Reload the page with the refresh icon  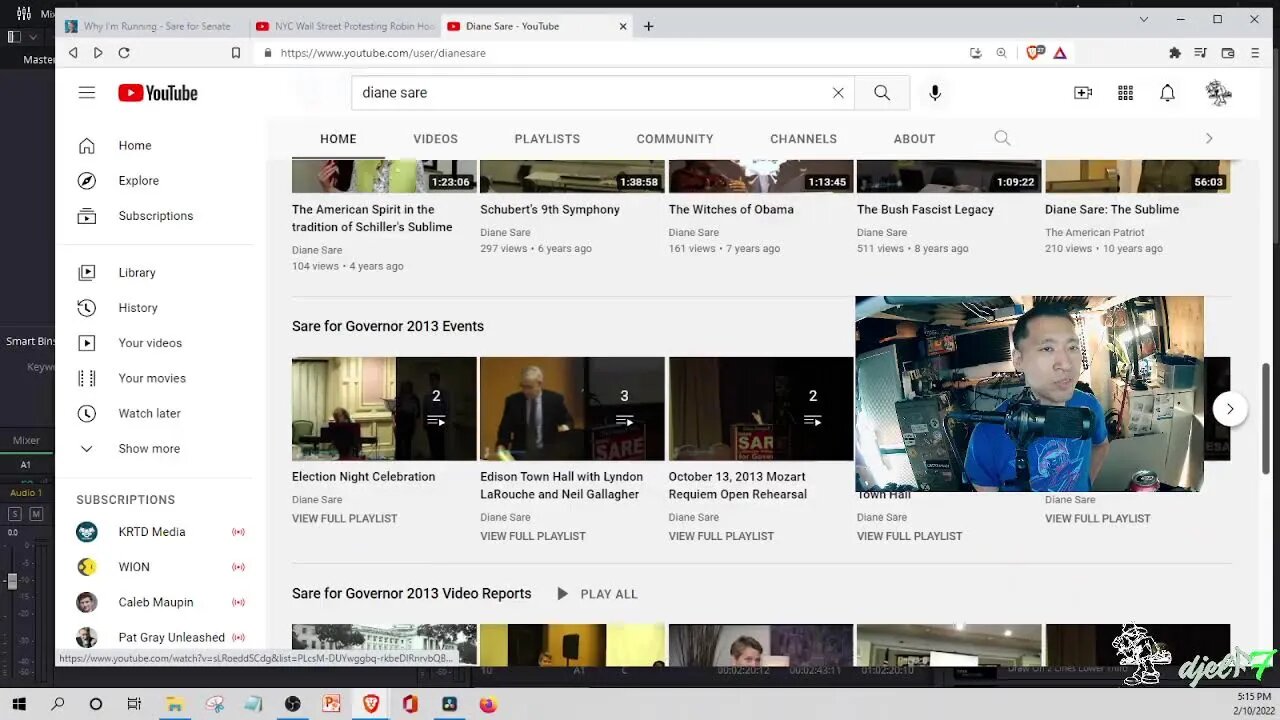click(124, 53)
